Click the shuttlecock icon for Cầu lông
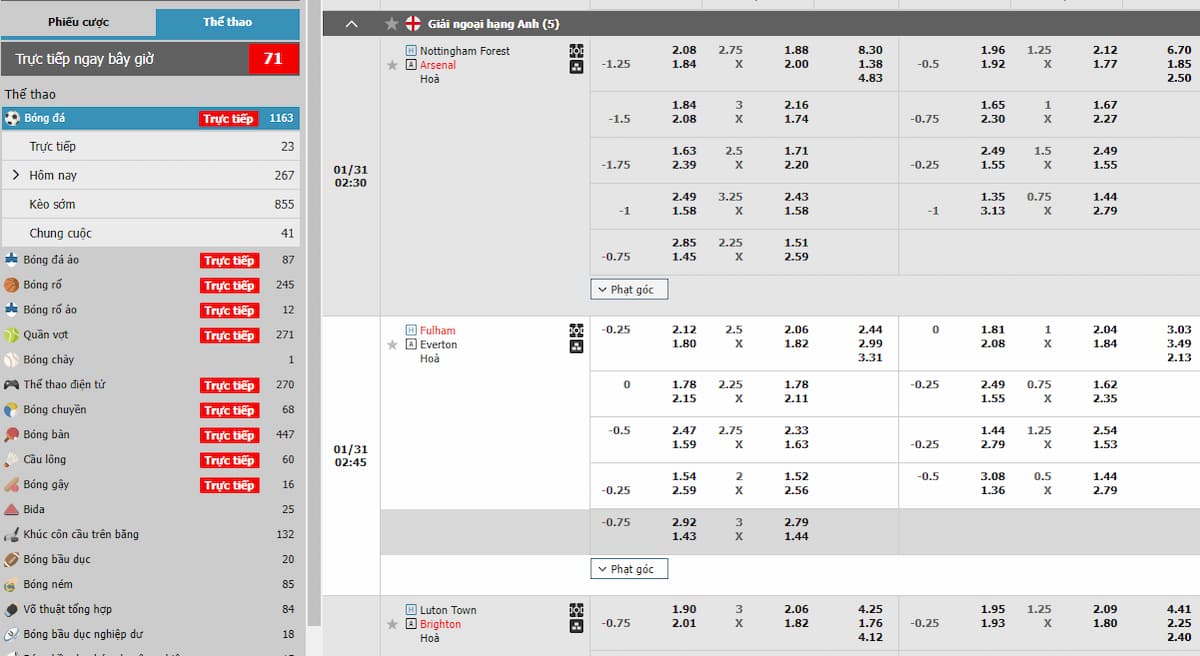 [x=12, y=460]
